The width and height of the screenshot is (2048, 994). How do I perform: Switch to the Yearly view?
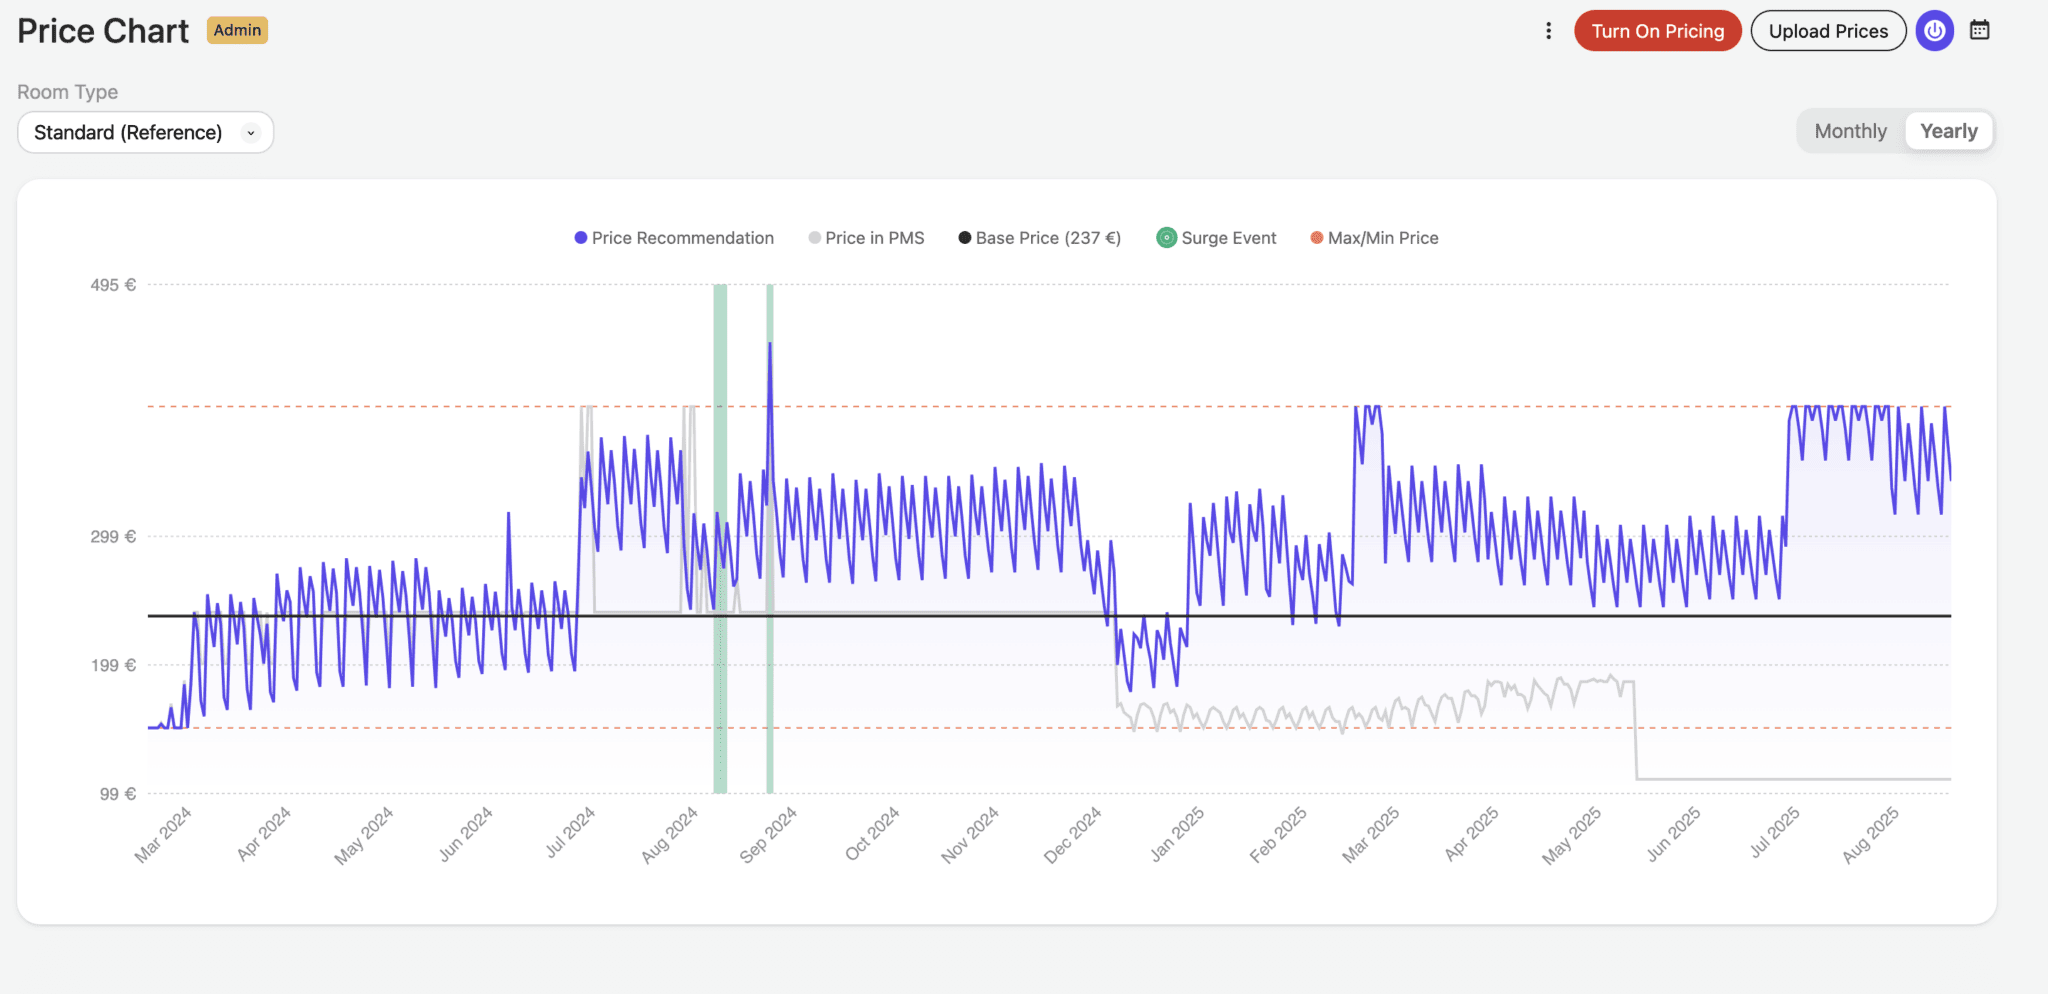coord(1949,131)
